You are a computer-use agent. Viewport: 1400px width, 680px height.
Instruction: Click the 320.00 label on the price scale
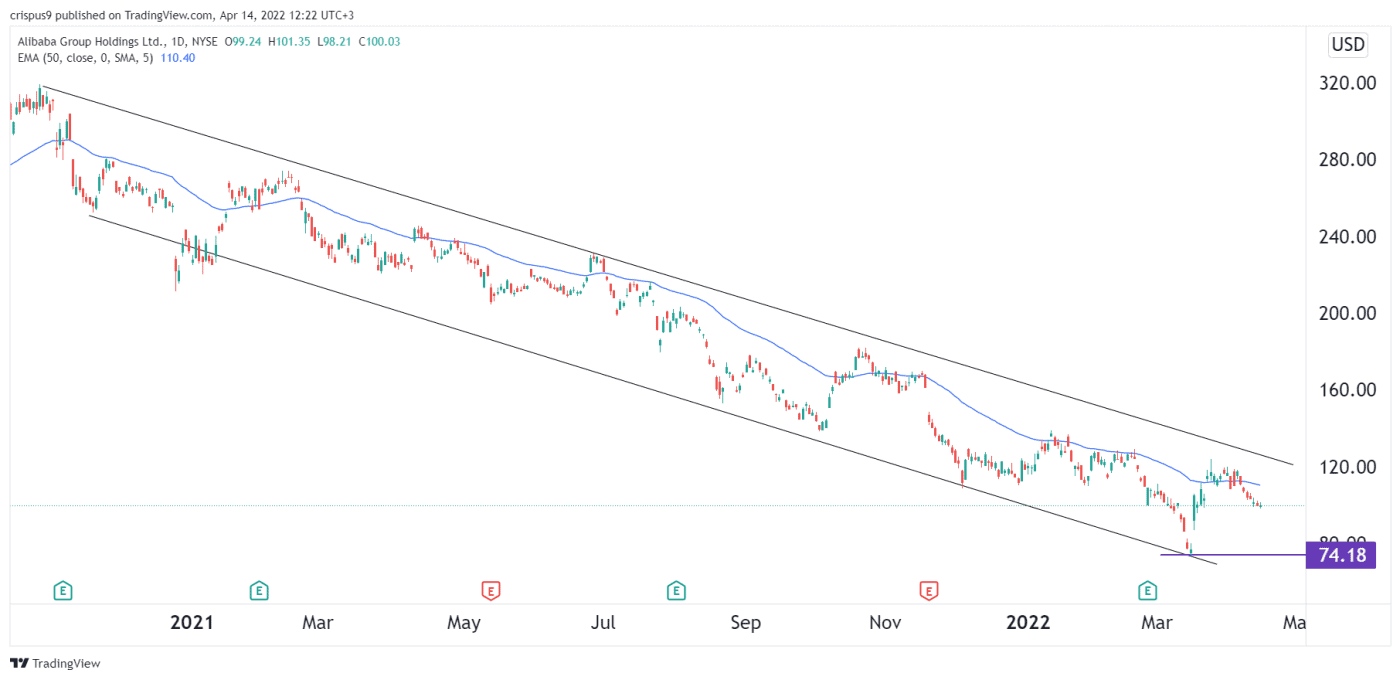coord(1348,84)
